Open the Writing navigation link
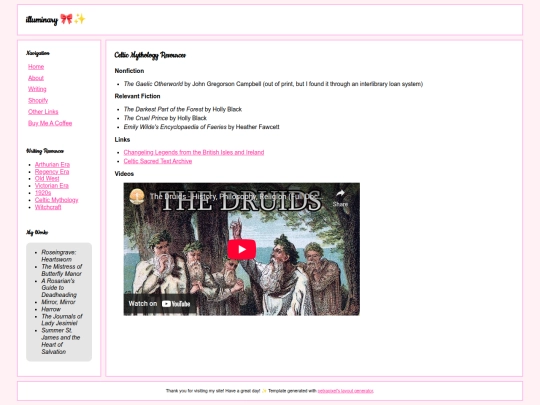The height and width of the screenshot is (405, 540). (x=37, y=89)
